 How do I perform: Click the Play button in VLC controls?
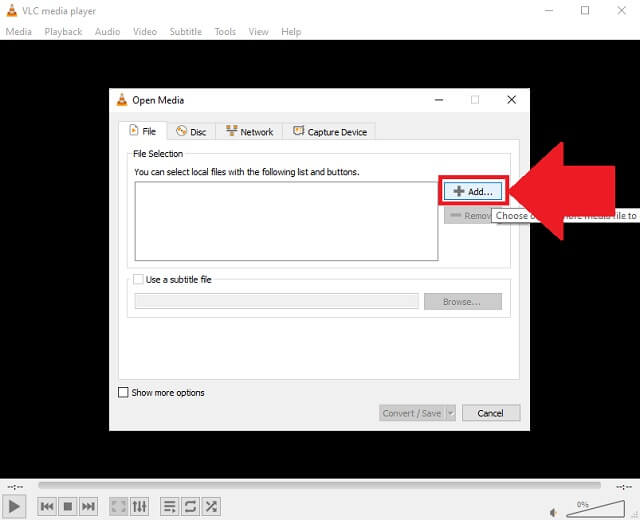point(14,507)
